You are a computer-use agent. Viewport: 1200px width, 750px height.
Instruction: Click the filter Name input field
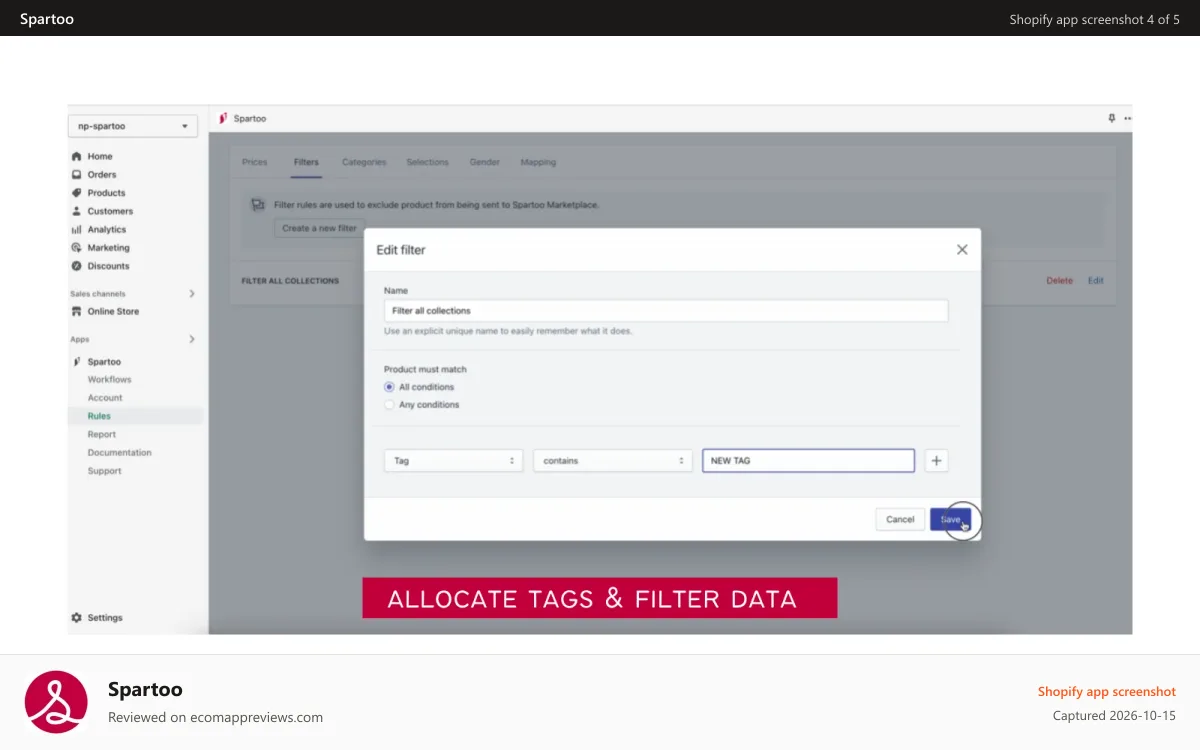666,311
